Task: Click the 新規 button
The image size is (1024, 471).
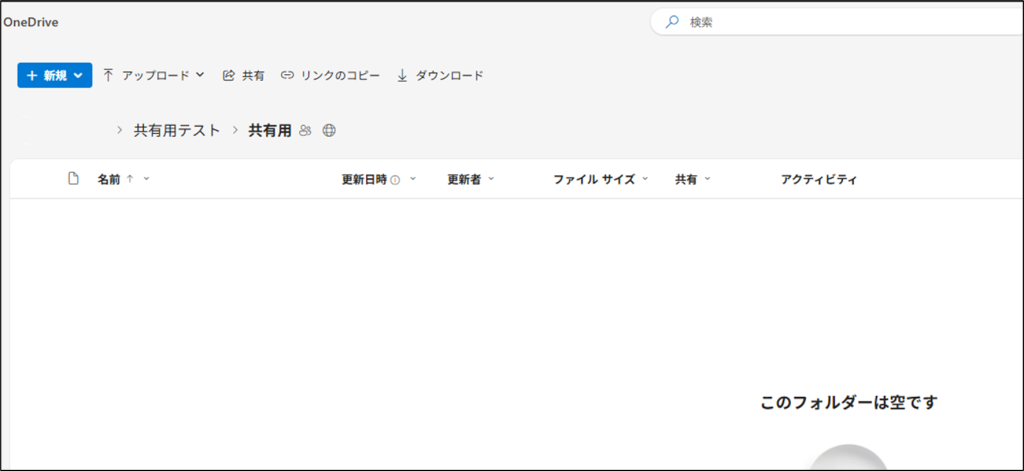Action: click(x=55, y=75)
